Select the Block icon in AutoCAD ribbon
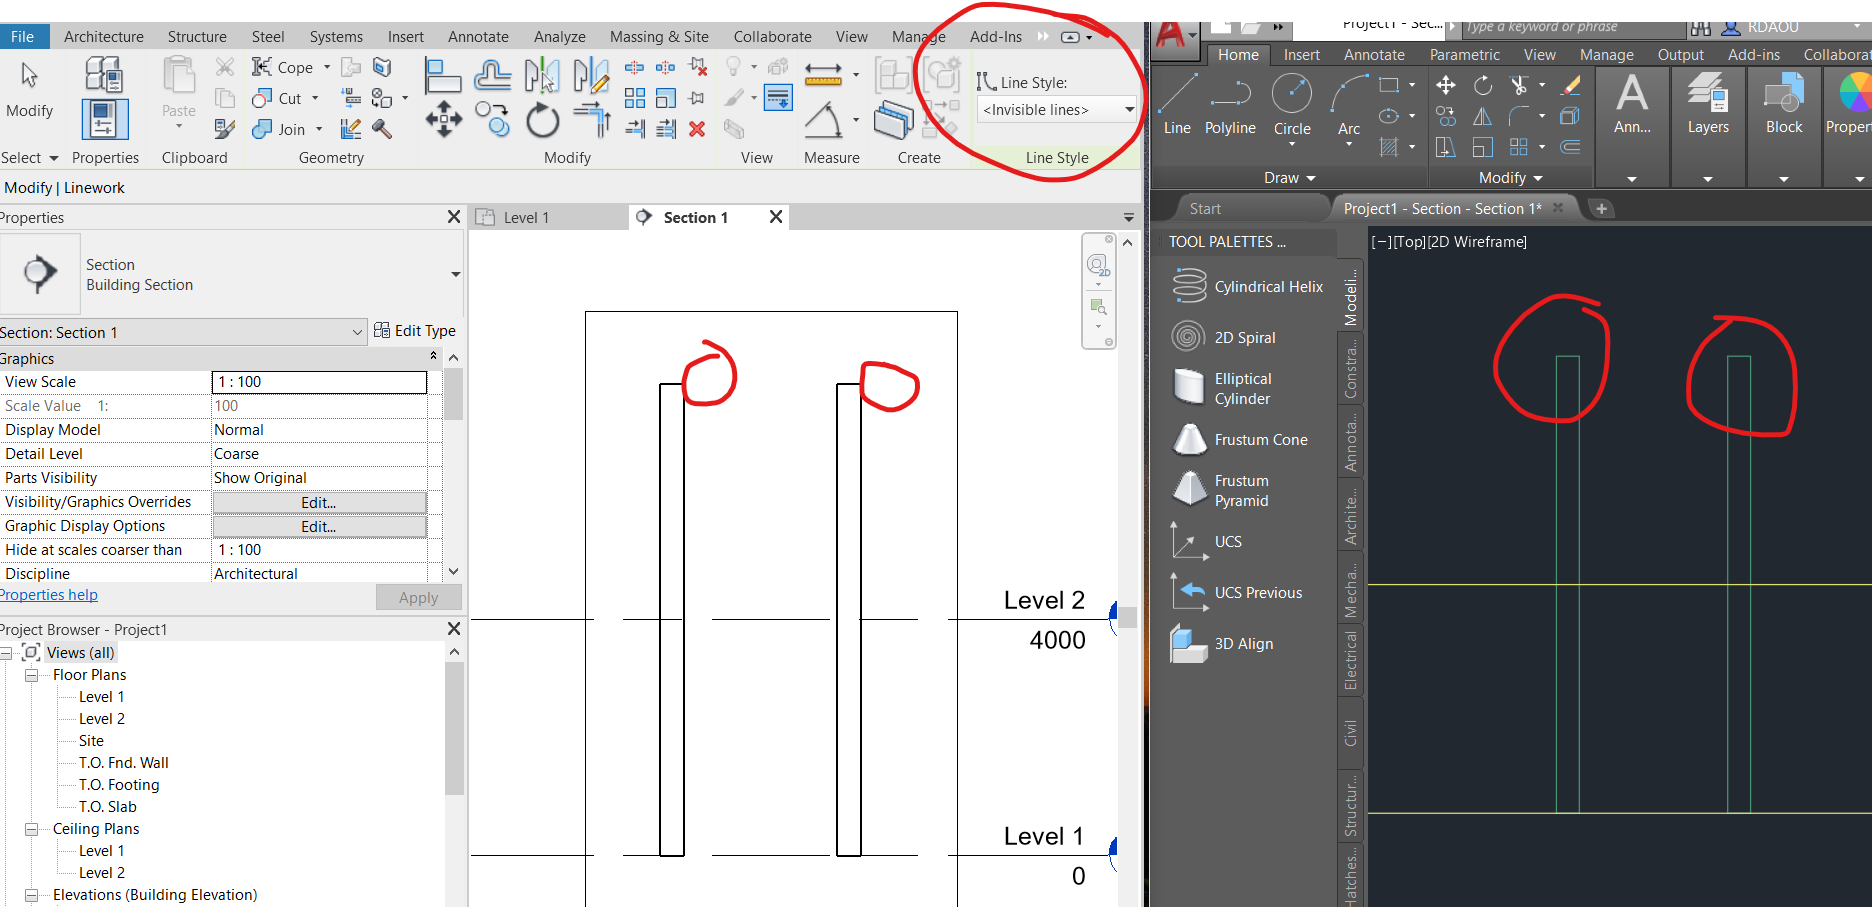This screenshot has width=1872, height=907. pyautogui.click(x=1784, y=100)
